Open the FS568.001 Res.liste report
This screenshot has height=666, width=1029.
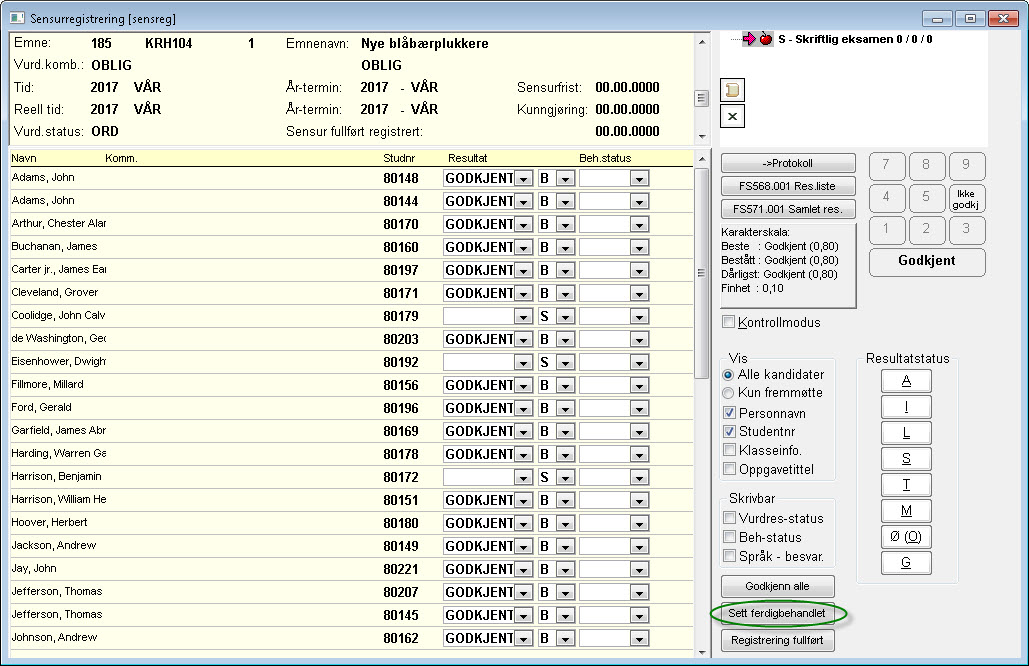point(788,186)
